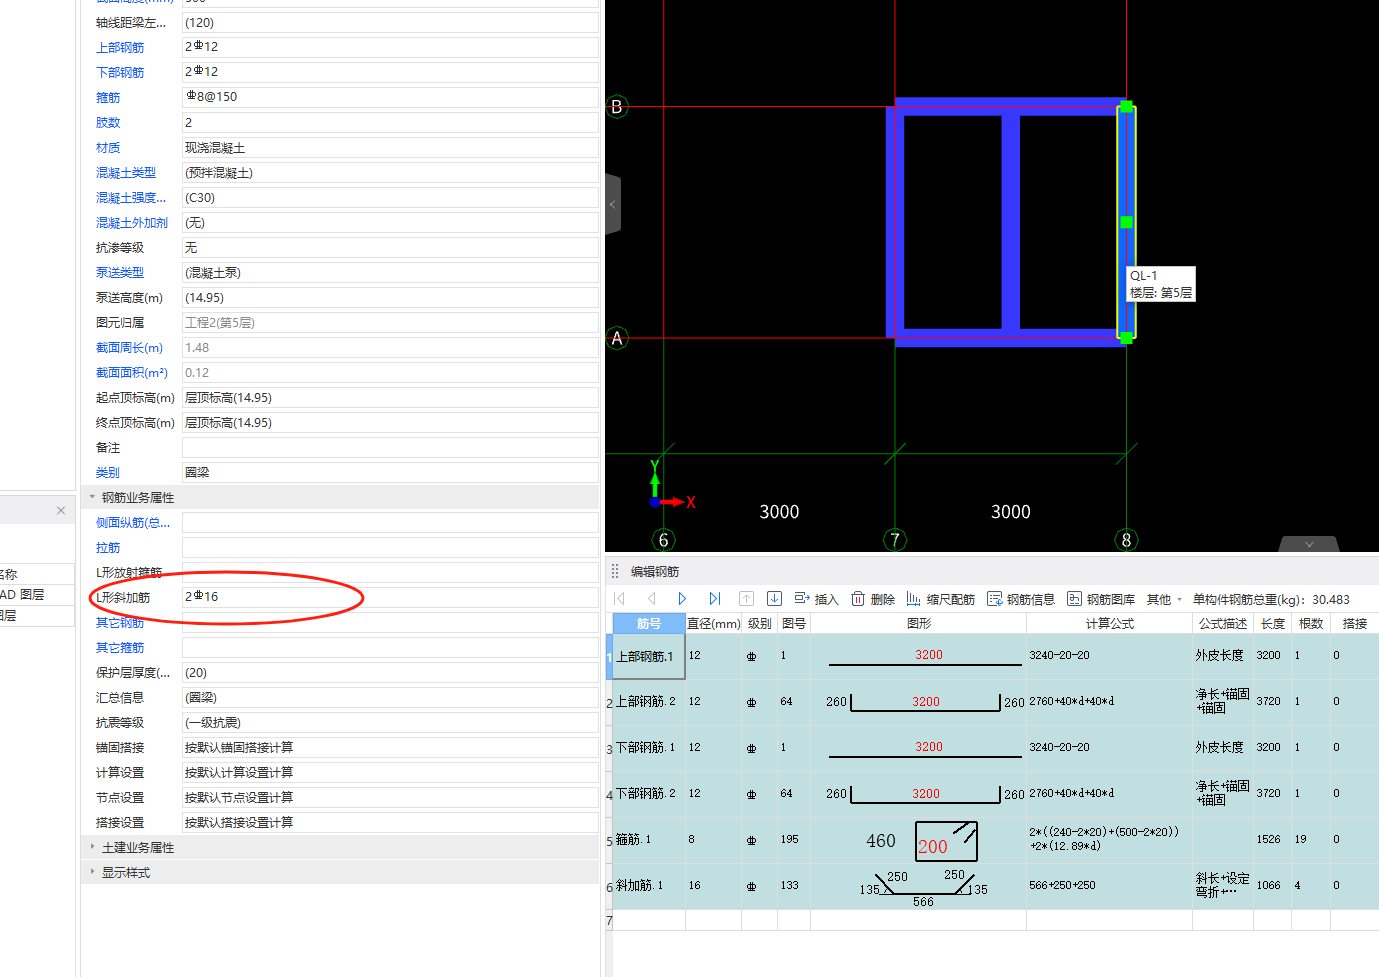Open 钢筋信息 panel
The width and height of the screenshot is (1379, 977).
[1021, 599]
